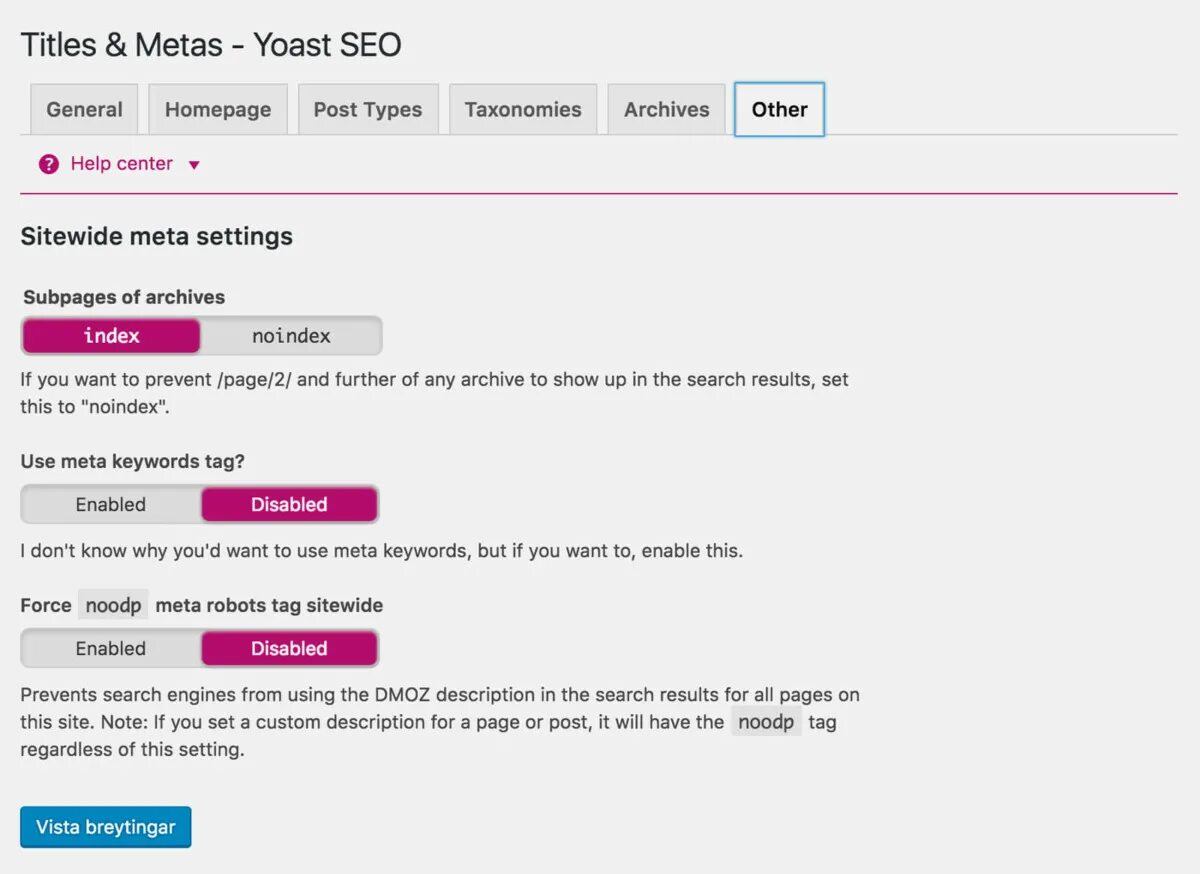Switch to the General tab
Viewport: 1200px width, 874px height.
(84, 110)
